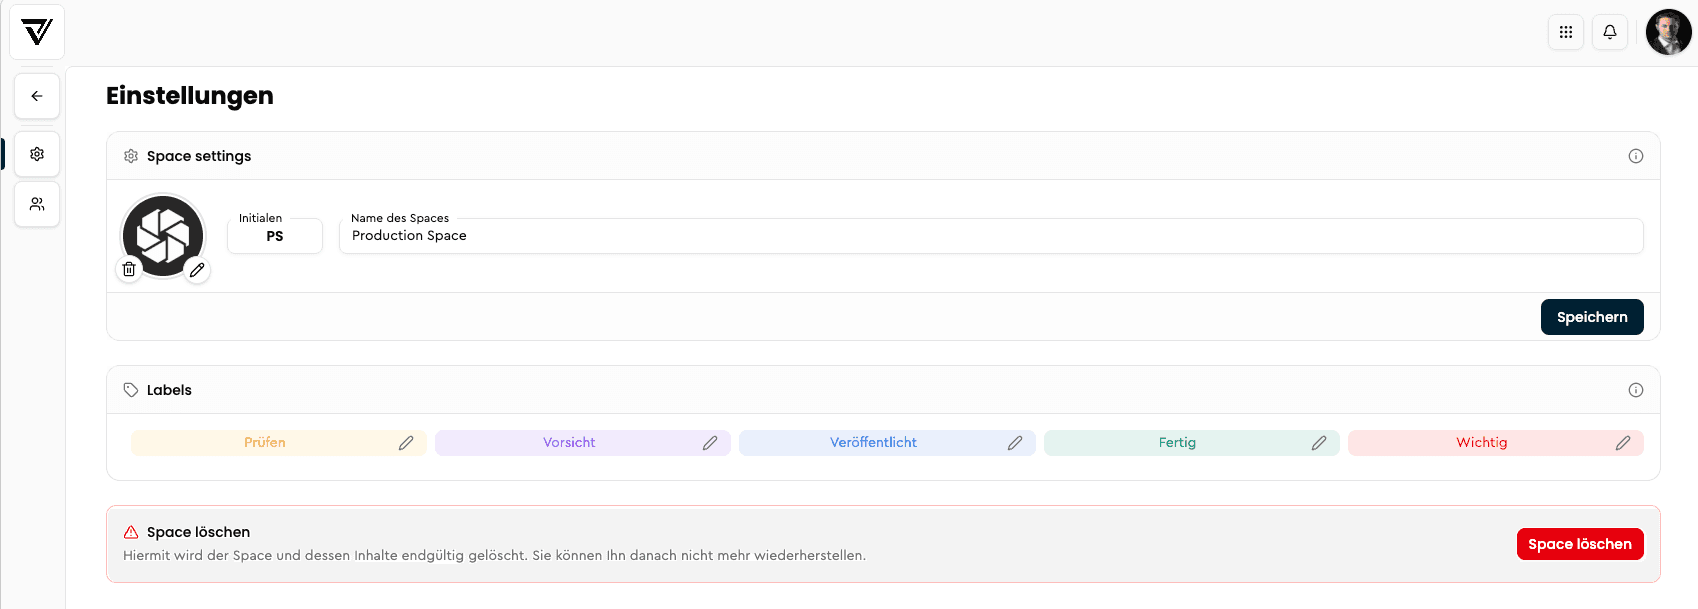The width and height of the screenshot is (1698, 609).
Task: Show info for Space settings section
Action: [x=1636, y=156]
